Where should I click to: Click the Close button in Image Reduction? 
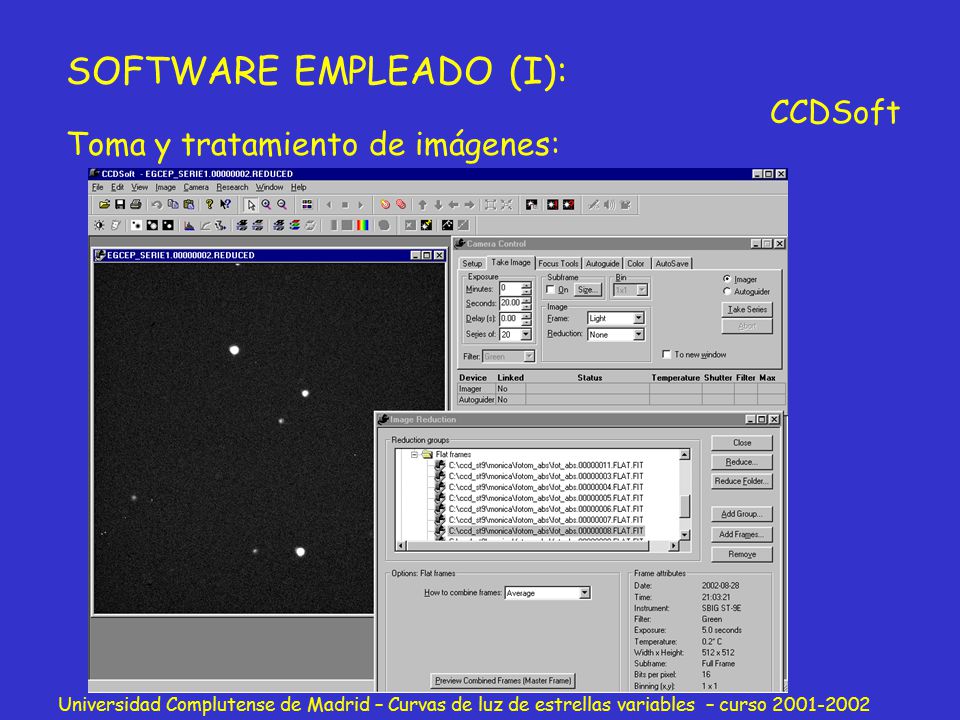tap(741, 443)
